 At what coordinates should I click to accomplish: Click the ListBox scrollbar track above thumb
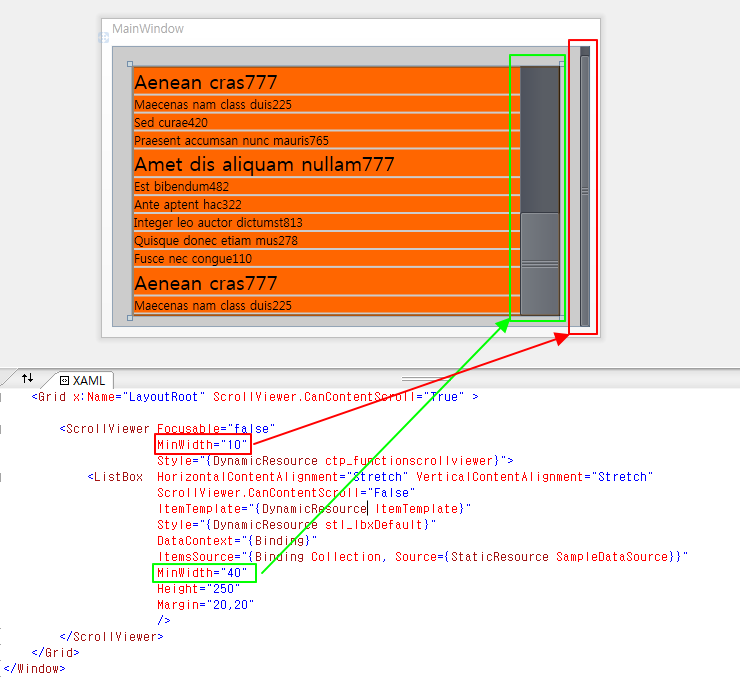[540, 140]
